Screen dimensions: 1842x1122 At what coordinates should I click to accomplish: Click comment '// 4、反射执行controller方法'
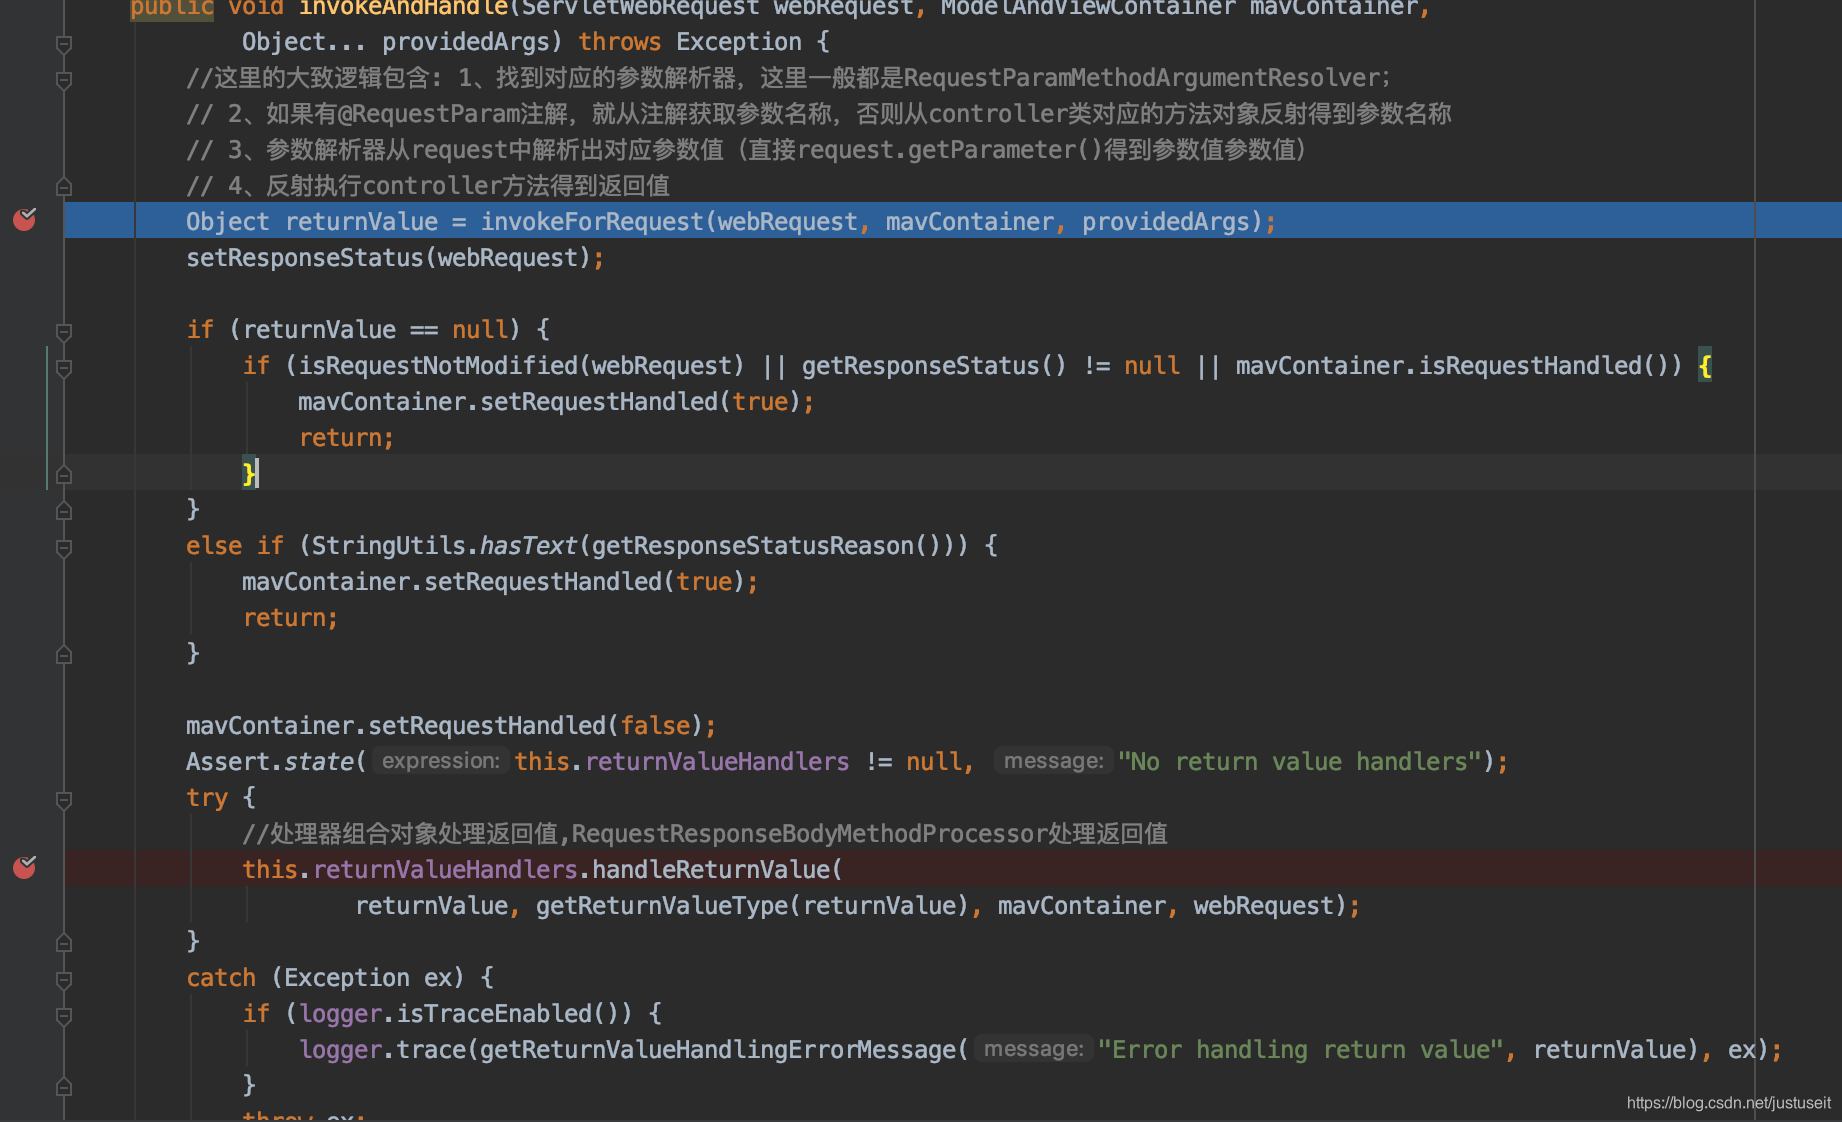click(x=428, y=186)
